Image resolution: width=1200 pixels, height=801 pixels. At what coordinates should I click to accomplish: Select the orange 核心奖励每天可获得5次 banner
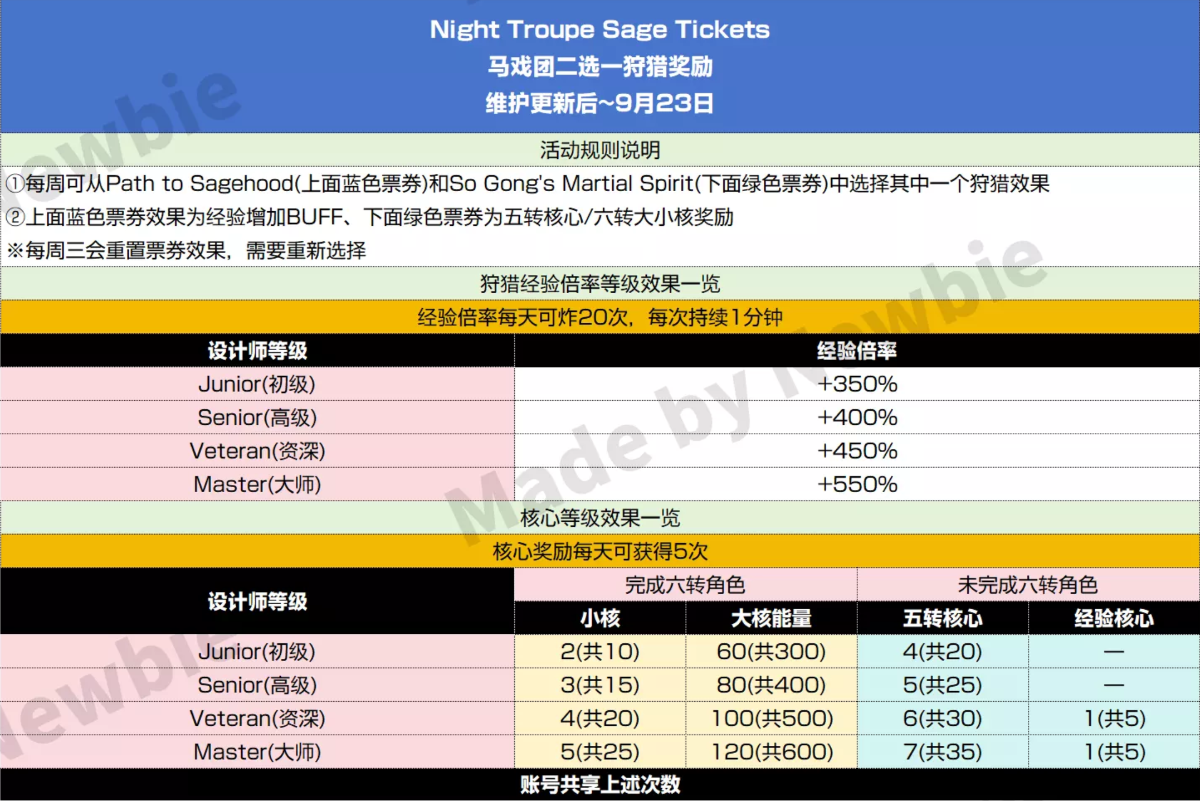600,552
